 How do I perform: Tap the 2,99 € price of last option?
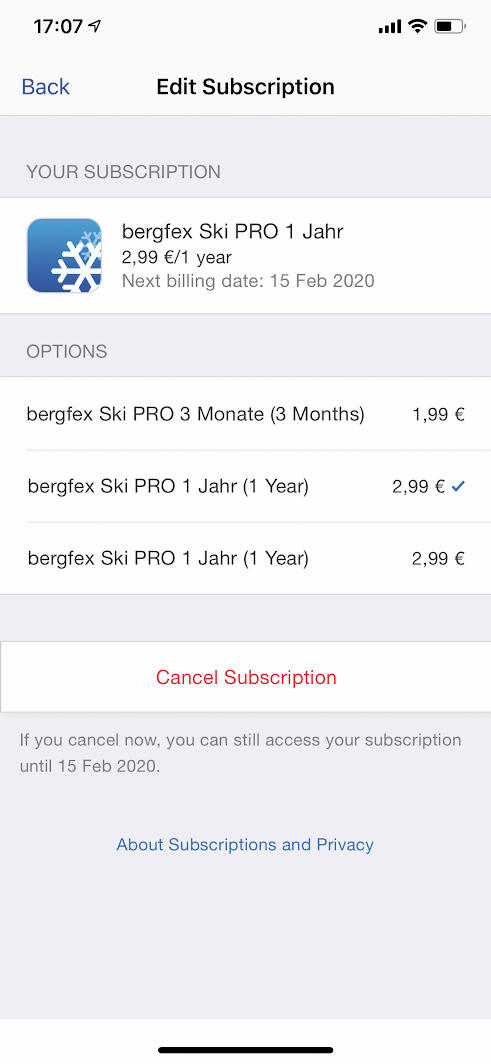pyautogui.click(x=439, y=558)
